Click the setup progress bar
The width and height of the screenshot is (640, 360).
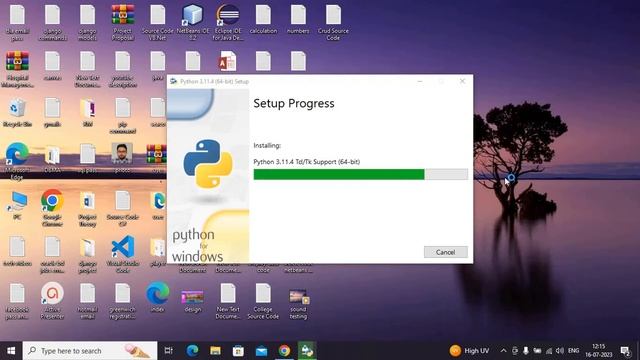point(360,174)
